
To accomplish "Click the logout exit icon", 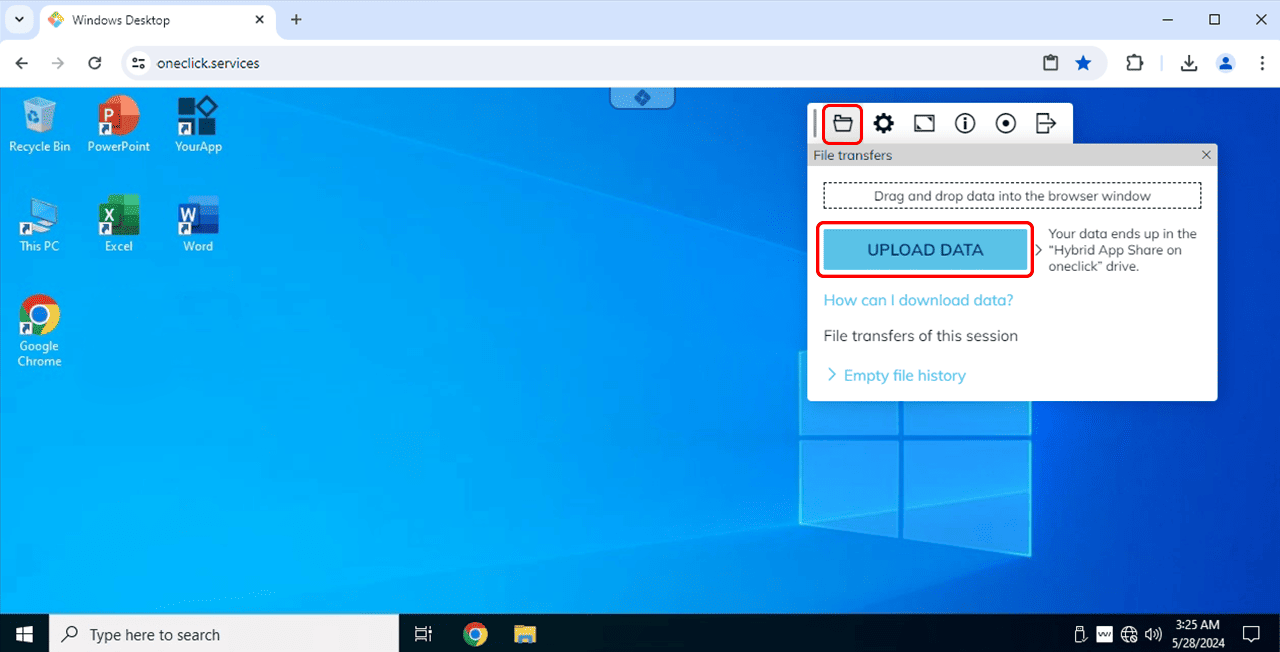I will pos(1046,123).
